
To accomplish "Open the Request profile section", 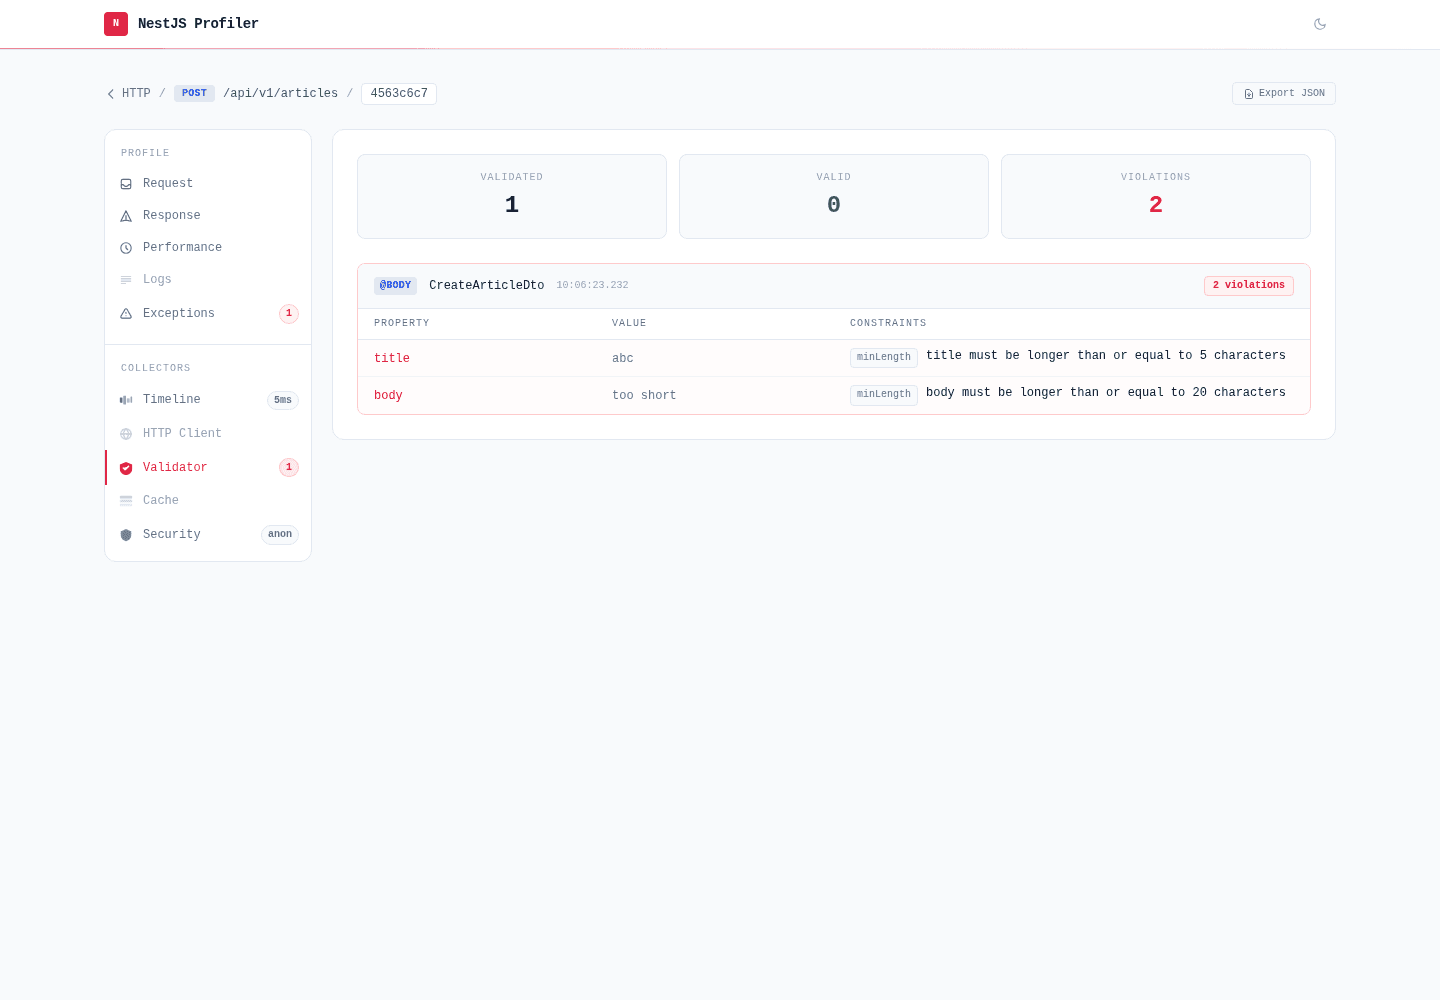I will [208, 184].
